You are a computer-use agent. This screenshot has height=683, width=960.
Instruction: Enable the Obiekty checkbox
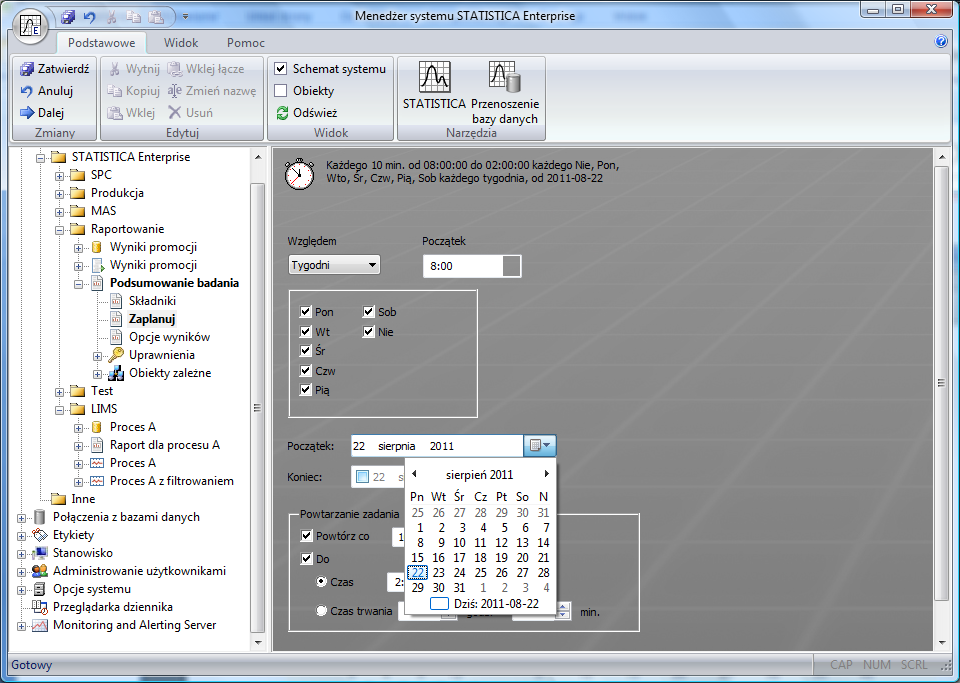tap(280, 91)
